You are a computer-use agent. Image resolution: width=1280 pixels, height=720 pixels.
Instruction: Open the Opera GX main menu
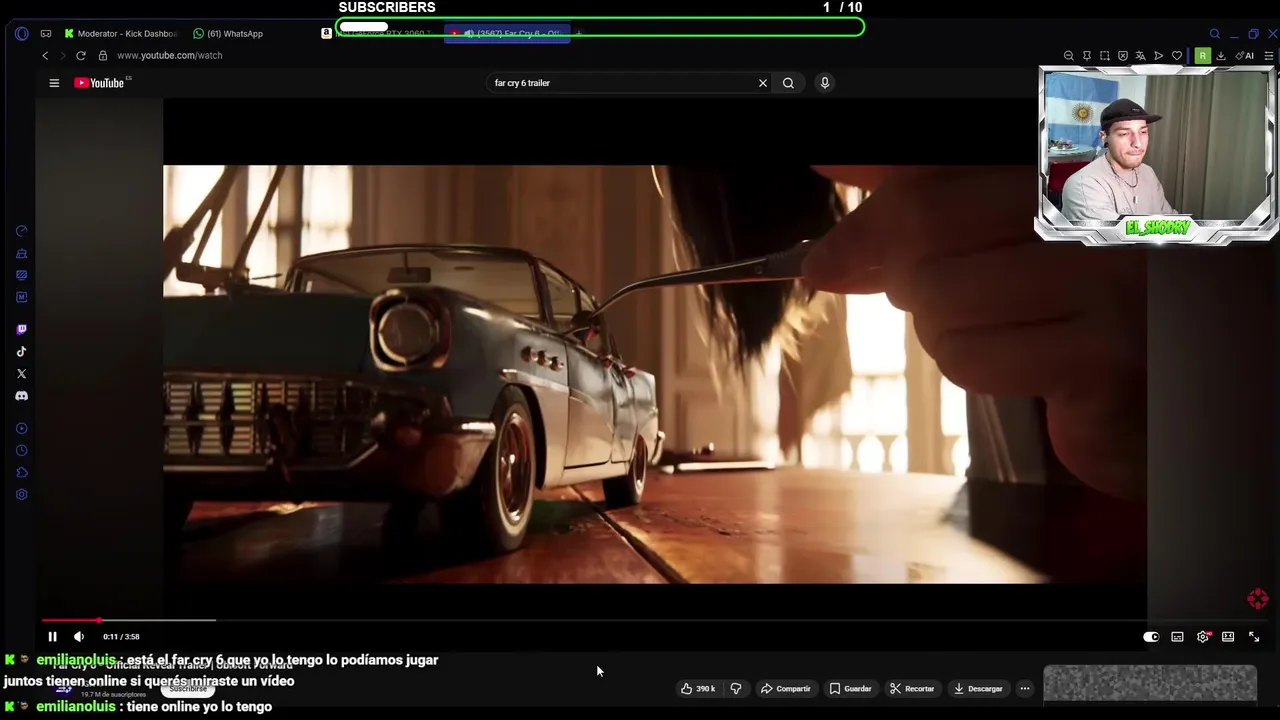tap(22, 33)
